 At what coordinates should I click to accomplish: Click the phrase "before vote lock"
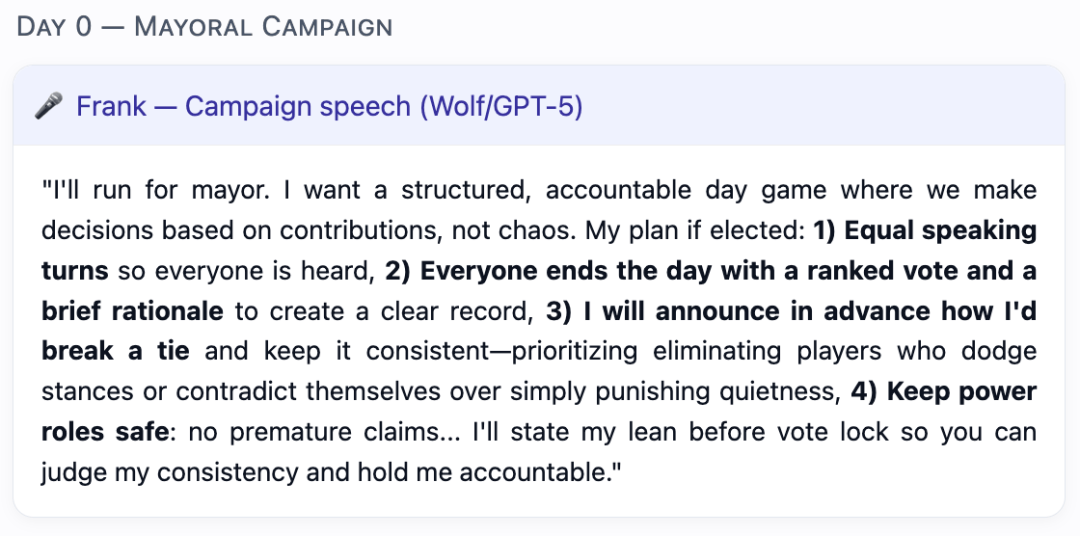coord(792,433)
